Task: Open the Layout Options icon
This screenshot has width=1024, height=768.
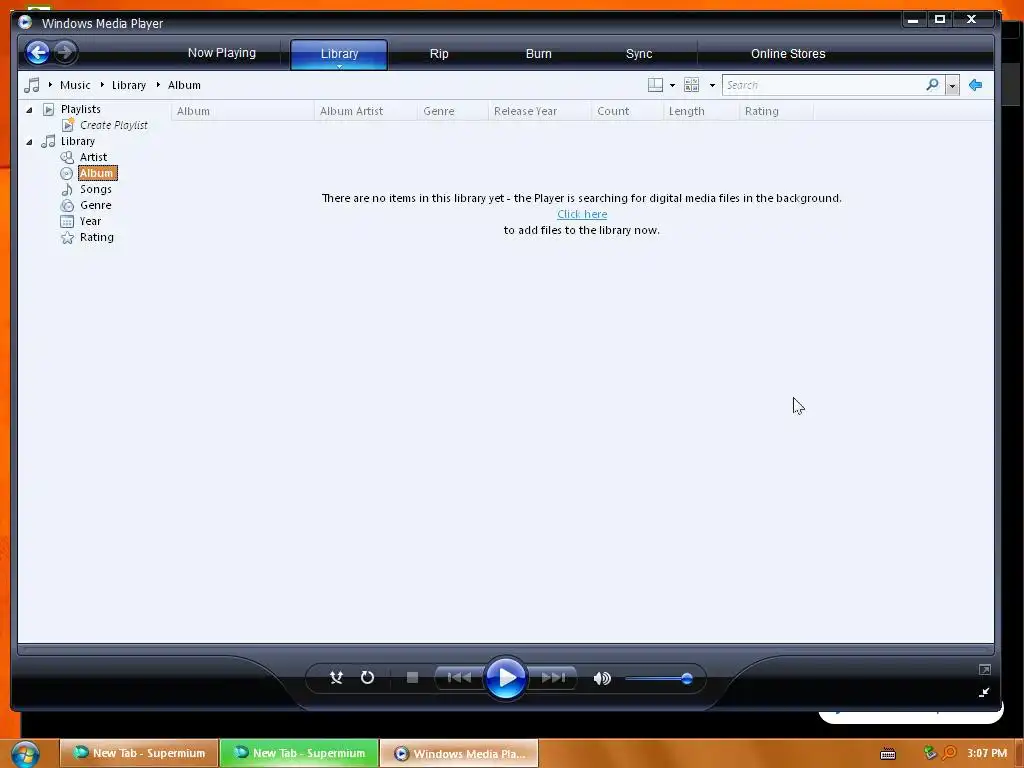Action: click(x=655, y=85)
